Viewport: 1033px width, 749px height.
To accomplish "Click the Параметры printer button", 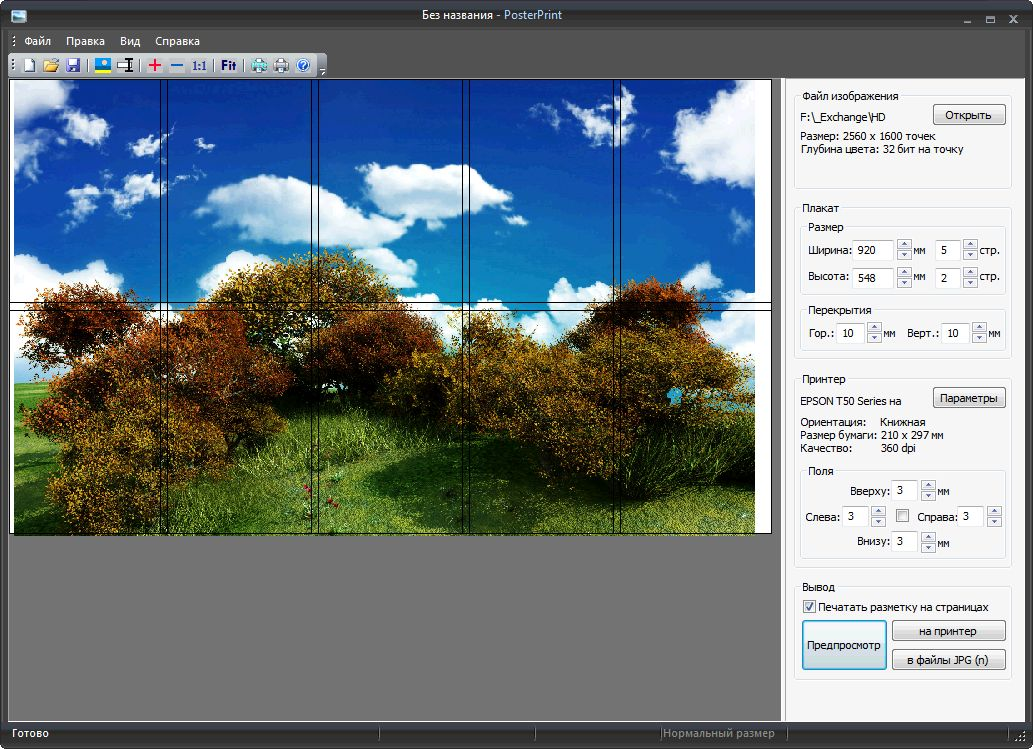I will pos(968,398).
